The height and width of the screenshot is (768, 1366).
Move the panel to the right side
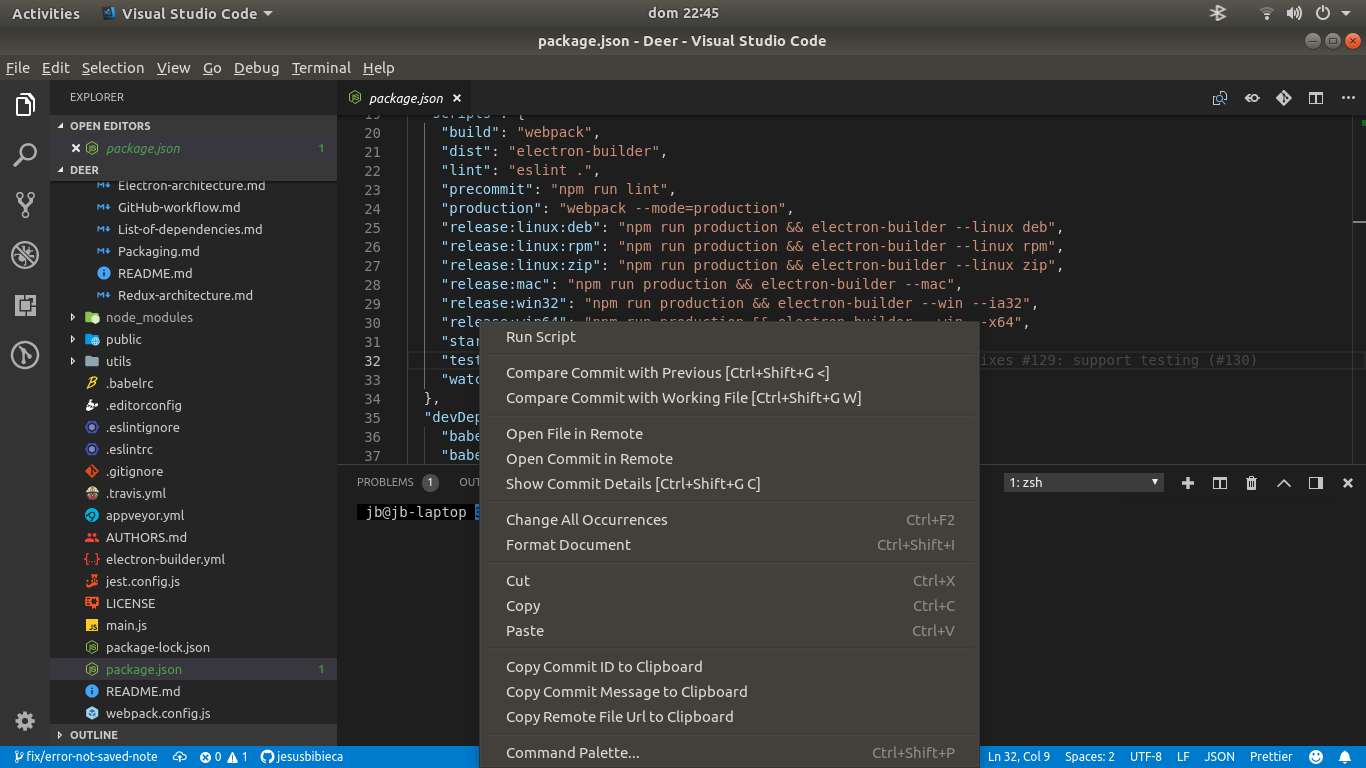(x=1316, y=483)
